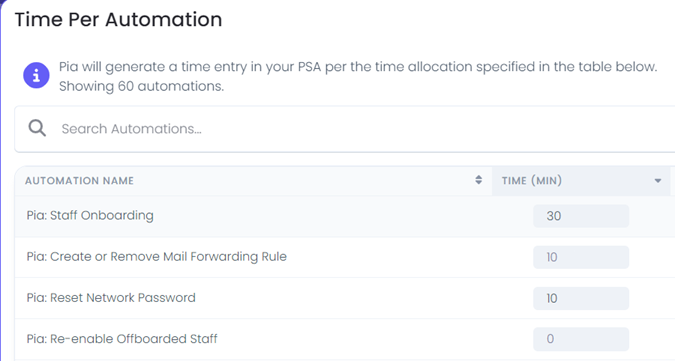The image size is (675, 361).
Task: Select the Pia: Re-enable Offboarded Staff row
Action: pyautogui.click(x=344, y=339)
